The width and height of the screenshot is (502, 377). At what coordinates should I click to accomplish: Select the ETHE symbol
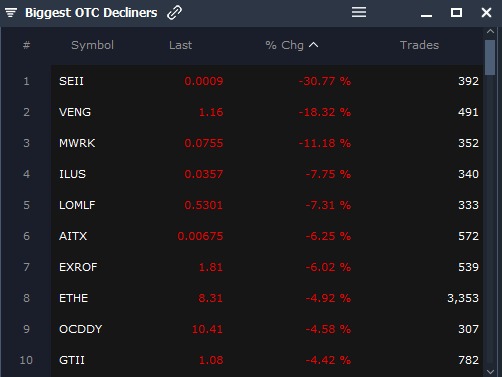point(74,298)
